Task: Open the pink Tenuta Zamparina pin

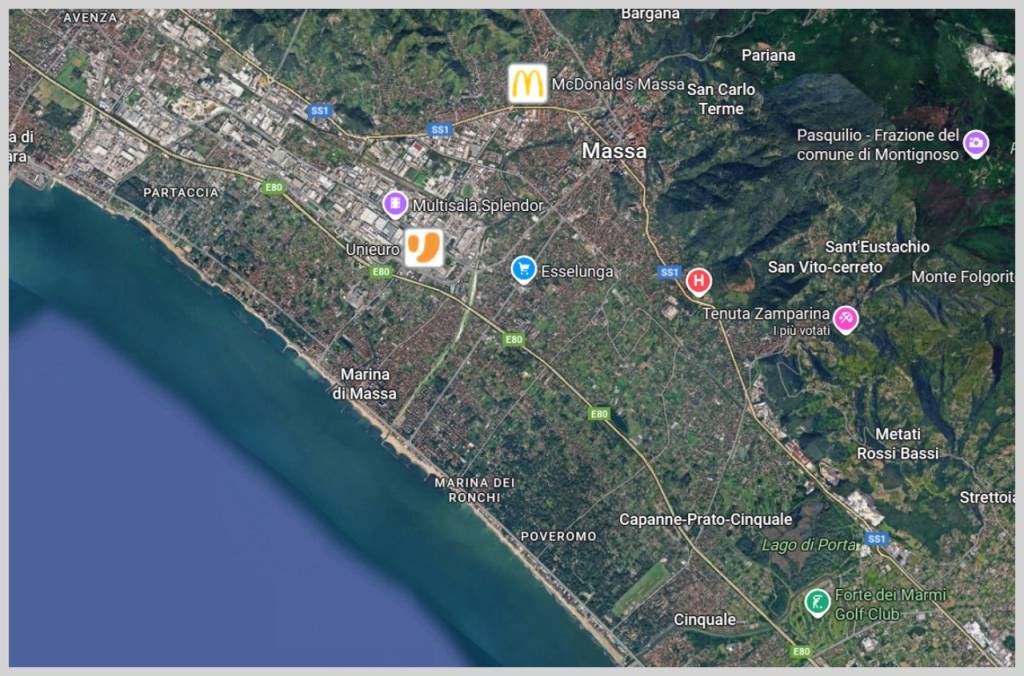Action: point(846,318)
